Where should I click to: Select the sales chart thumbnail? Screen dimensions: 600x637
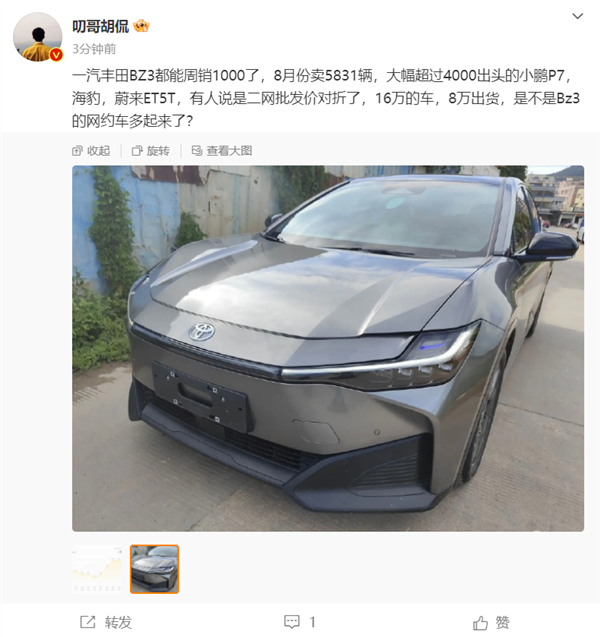point(97,569)
